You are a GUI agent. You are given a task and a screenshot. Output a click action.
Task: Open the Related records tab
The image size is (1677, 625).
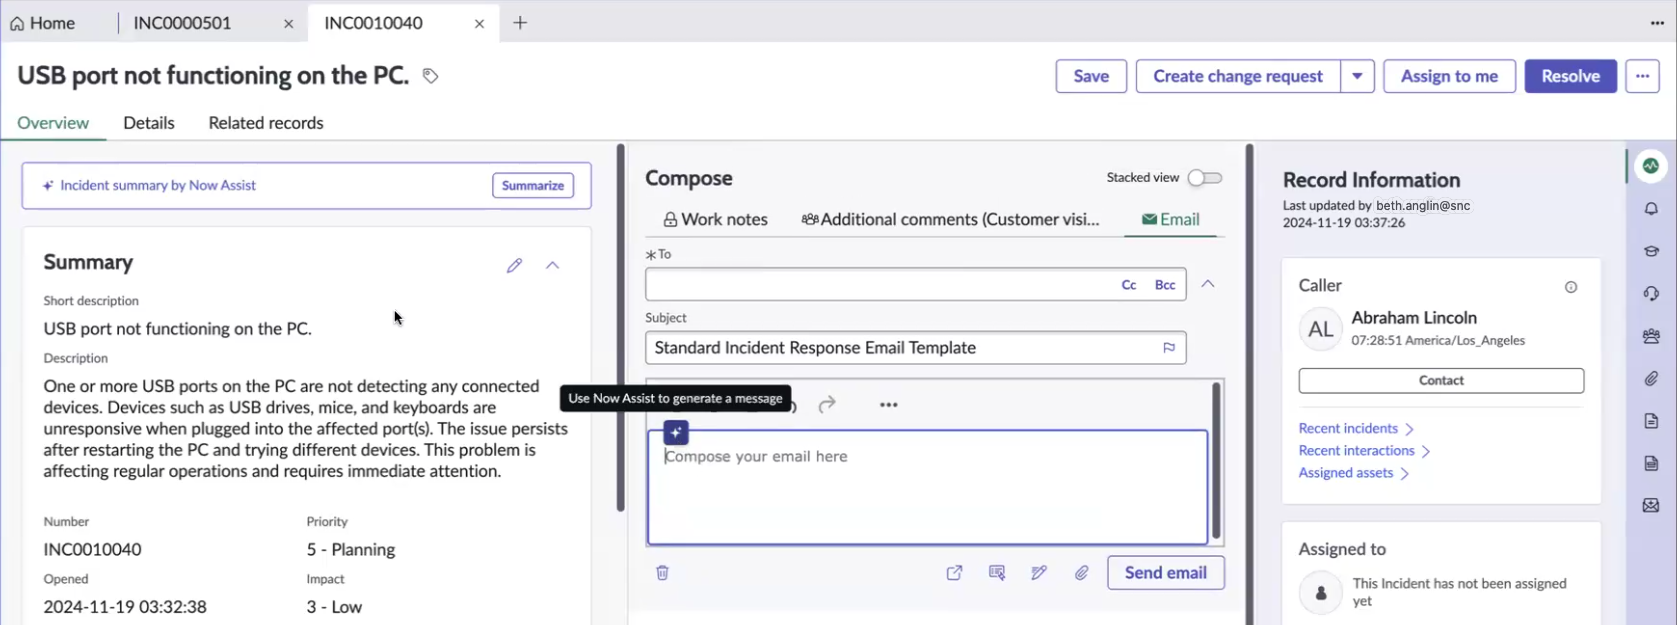pos(266,123)
